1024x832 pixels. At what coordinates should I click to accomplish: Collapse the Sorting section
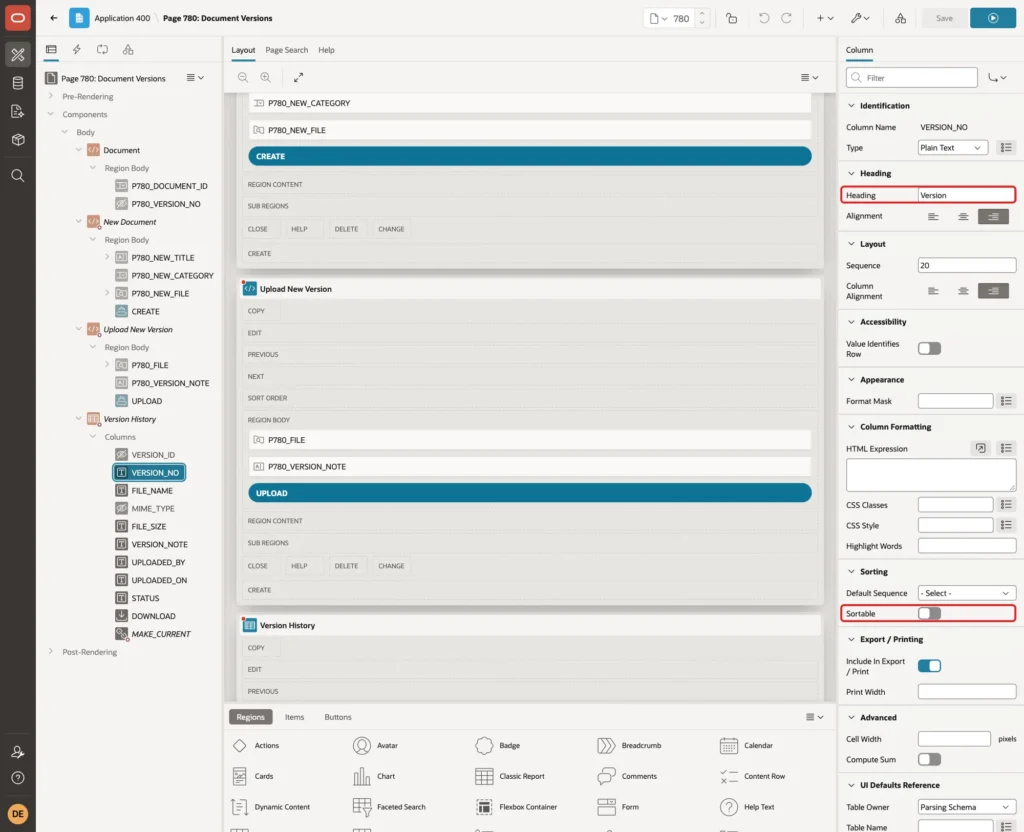click(x=851, y=571)
